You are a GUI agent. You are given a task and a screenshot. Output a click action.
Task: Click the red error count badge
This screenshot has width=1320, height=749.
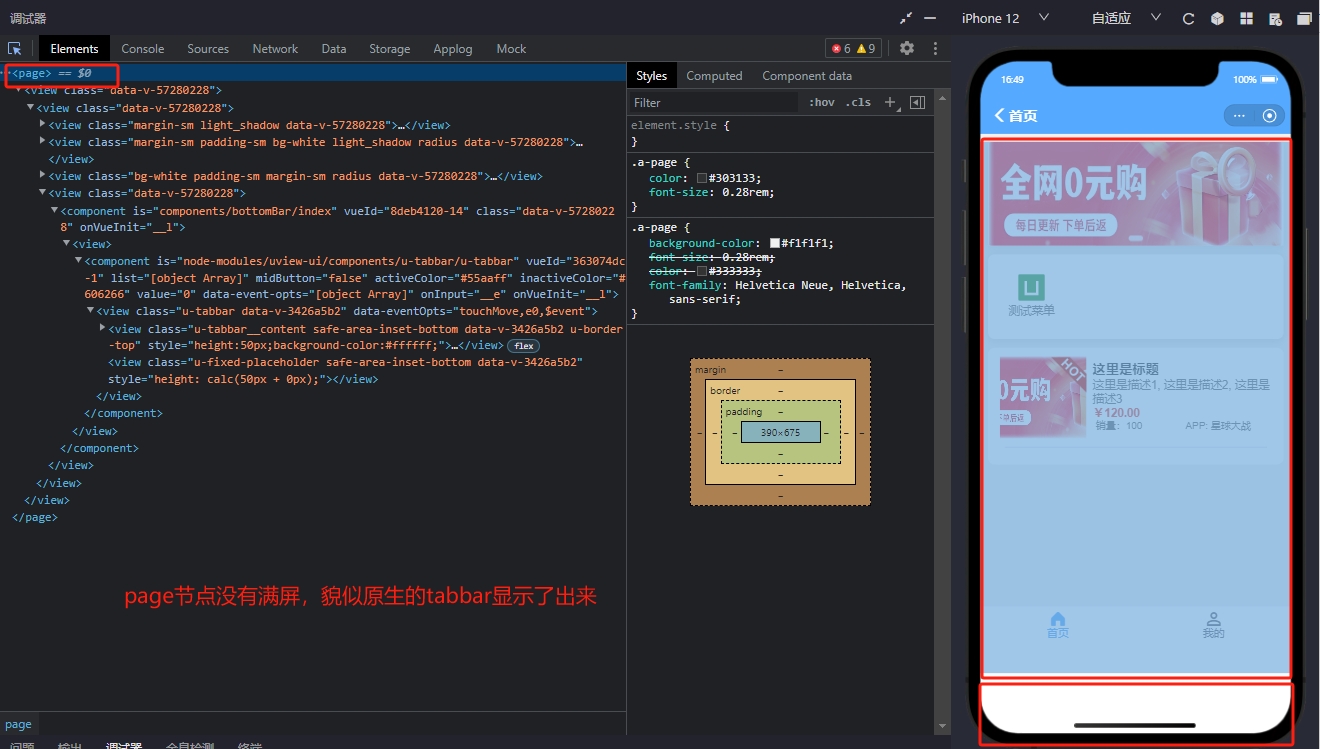coord(841,48)
